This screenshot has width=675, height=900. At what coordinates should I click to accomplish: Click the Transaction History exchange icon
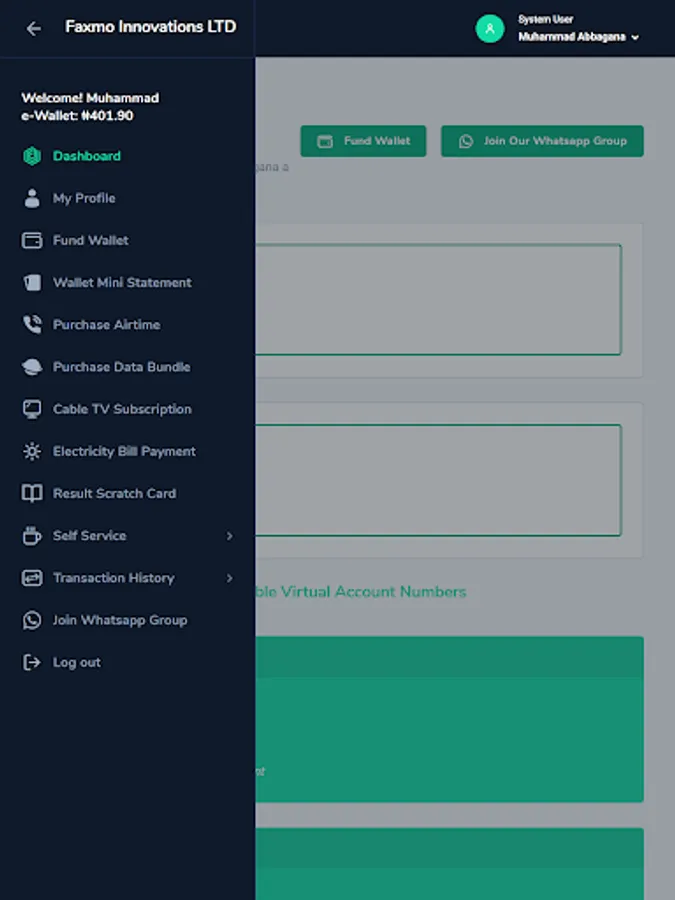pos(32,578)
